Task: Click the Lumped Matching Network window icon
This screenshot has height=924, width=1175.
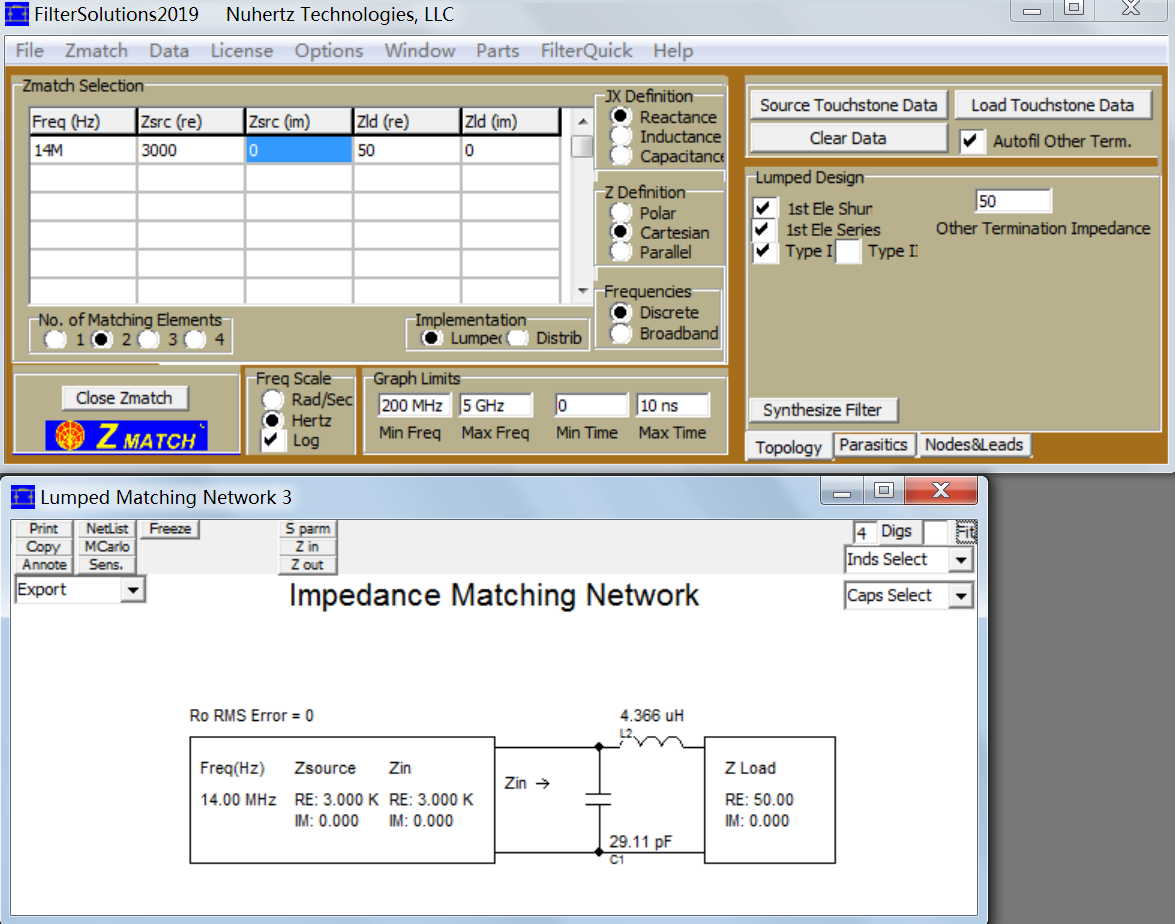Action: (x=22, y=497)
